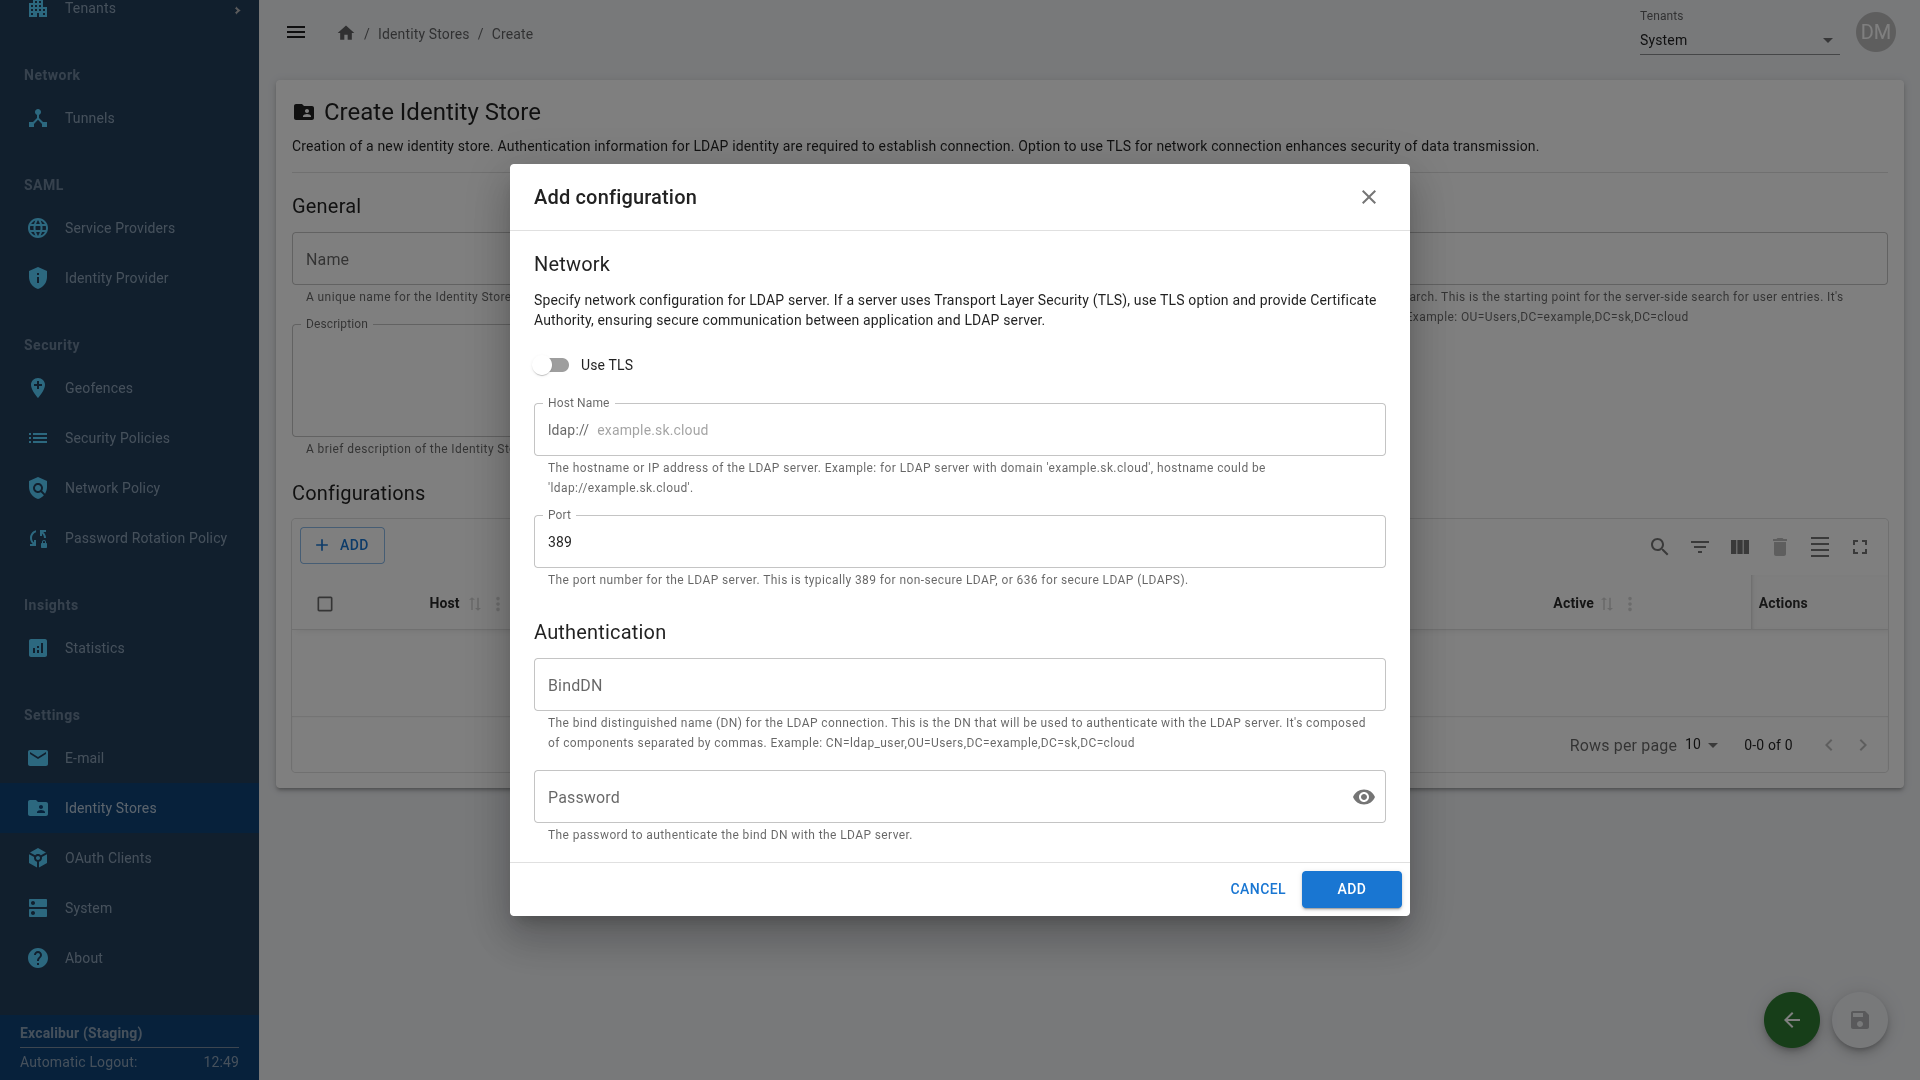
Task: Go to home breadcrumb icon
Action: [346, 33]
